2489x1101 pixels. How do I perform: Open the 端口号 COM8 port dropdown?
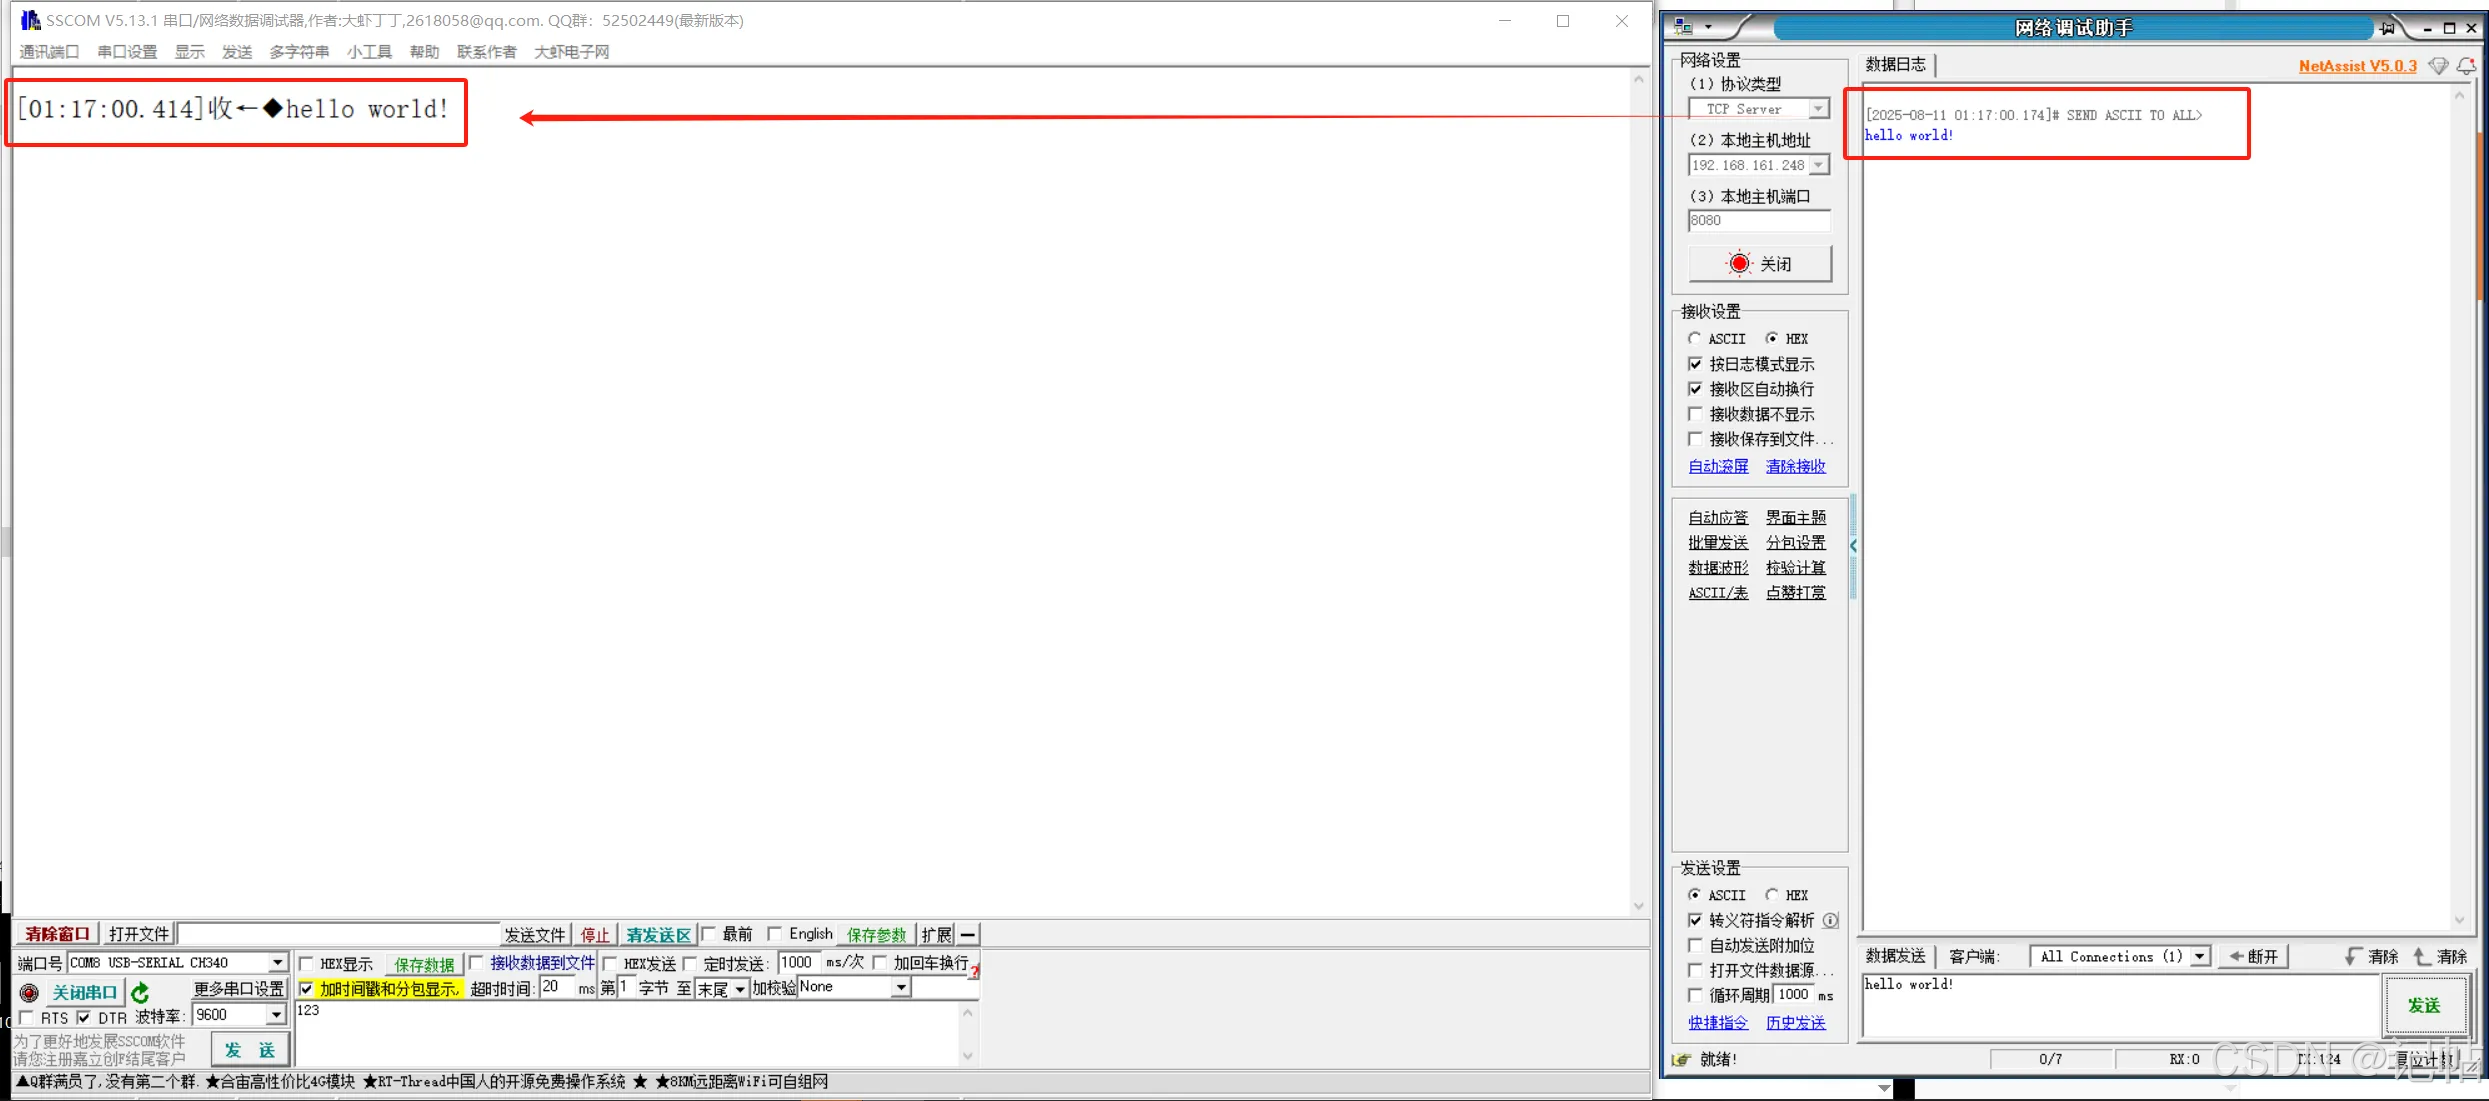click(277, 963)
